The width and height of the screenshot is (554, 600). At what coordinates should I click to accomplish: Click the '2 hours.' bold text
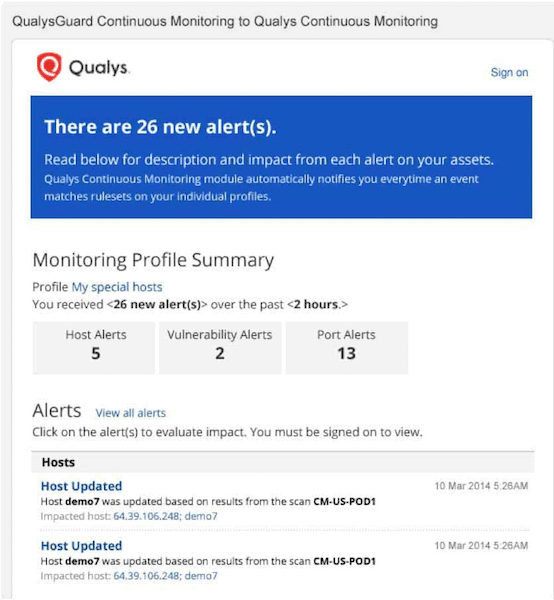point(317,305)
